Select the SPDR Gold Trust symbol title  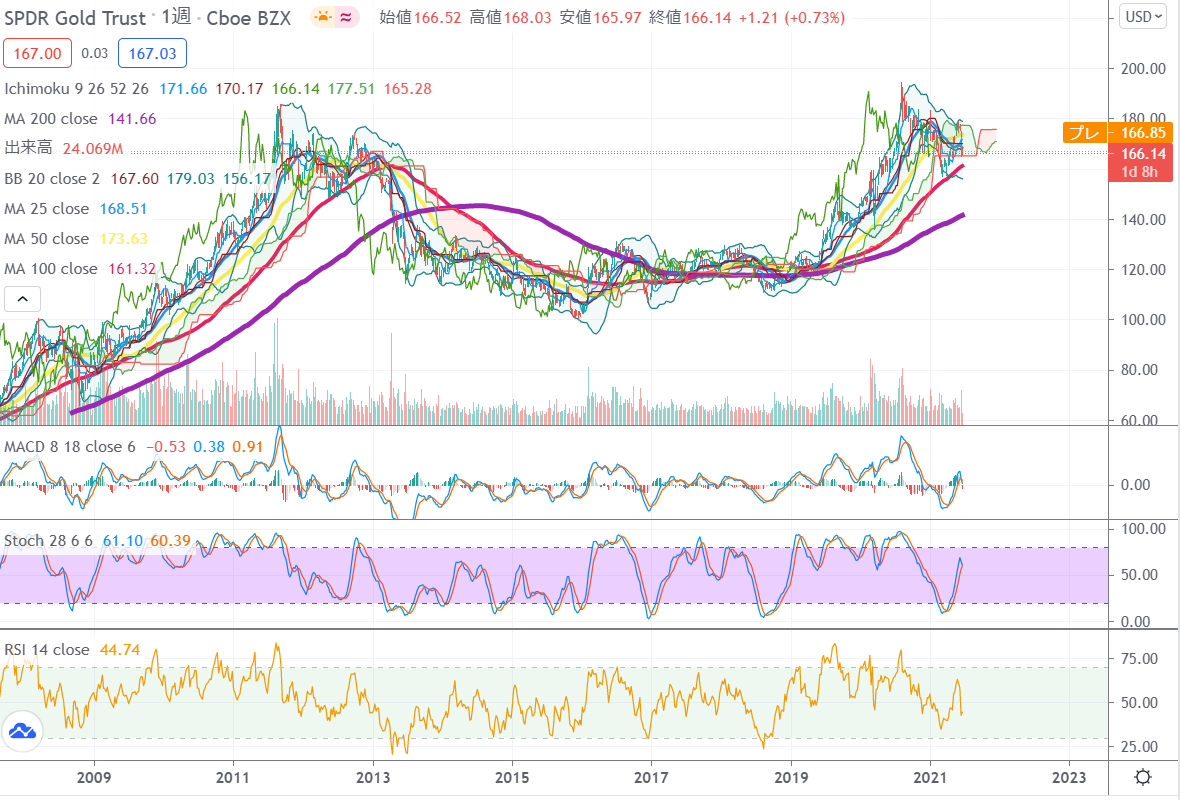[75, 18]
